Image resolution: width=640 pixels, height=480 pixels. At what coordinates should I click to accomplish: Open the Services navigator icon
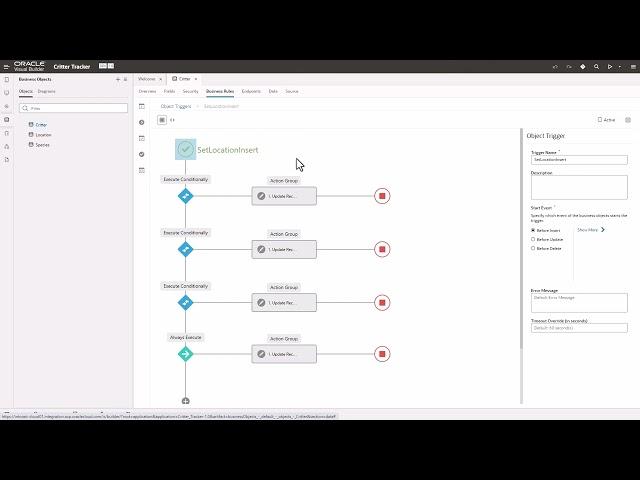coord(7,106)
